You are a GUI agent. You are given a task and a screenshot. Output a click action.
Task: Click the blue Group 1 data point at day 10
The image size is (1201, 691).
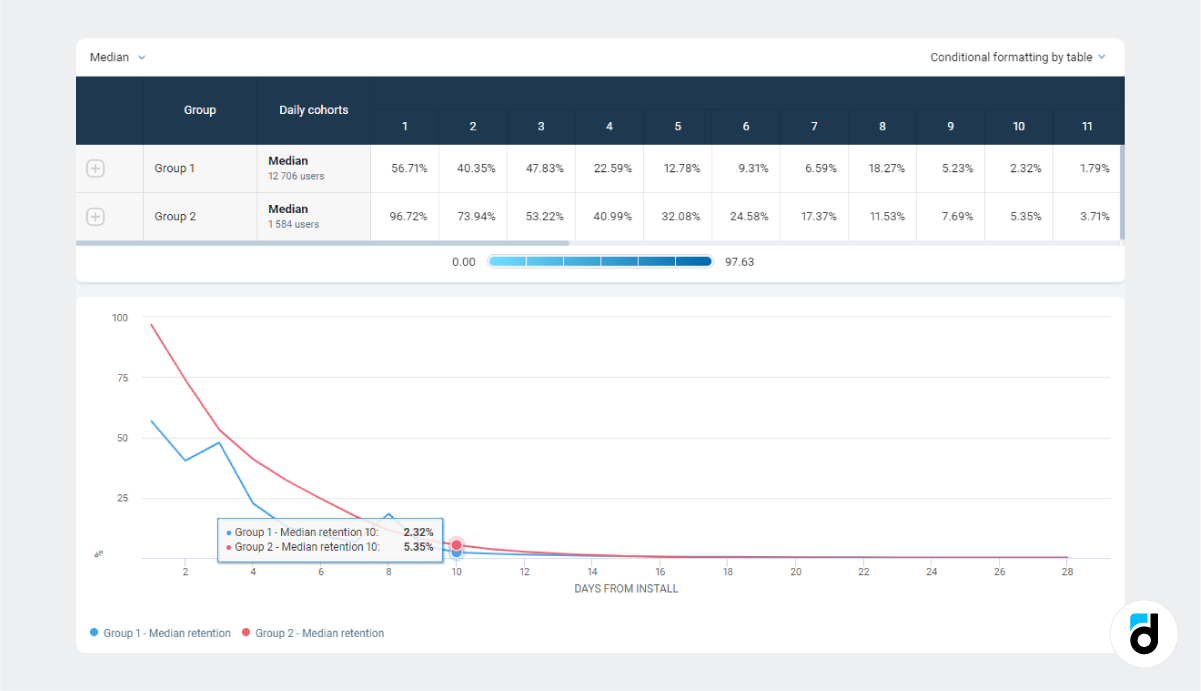click(x=457, y=553)
